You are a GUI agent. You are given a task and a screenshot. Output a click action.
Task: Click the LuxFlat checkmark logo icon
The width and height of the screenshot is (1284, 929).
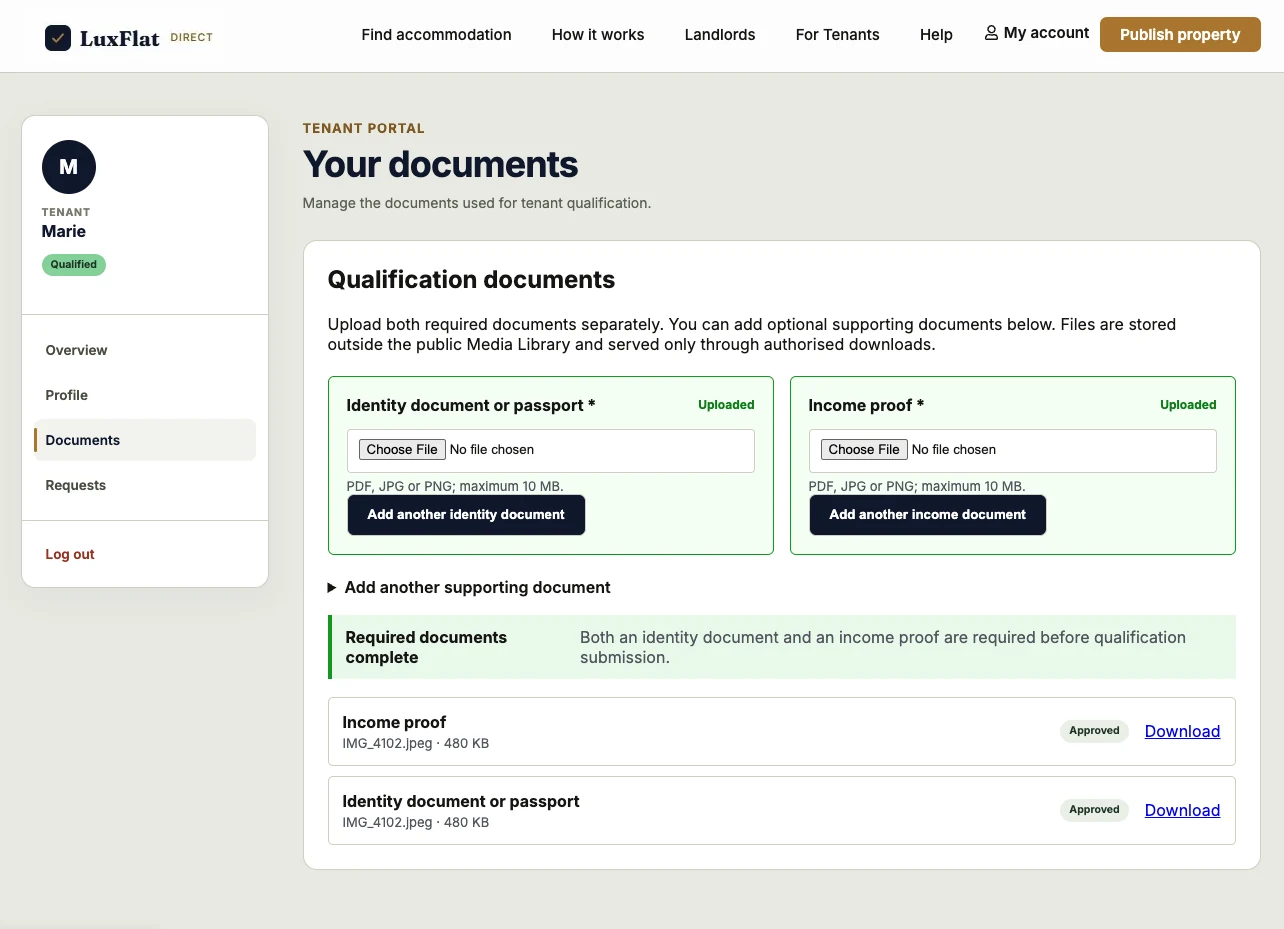tap(58, 38)
